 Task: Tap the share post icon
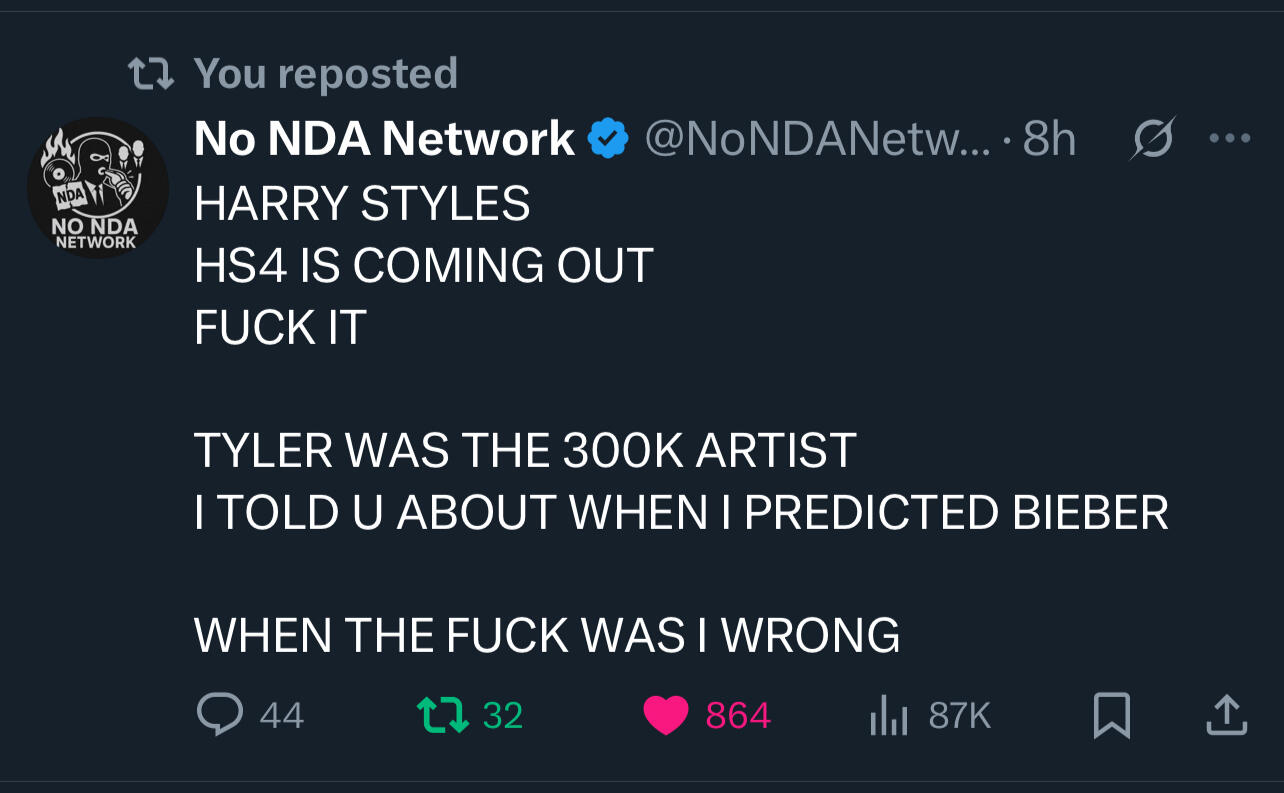click(x=1227, y=715)
